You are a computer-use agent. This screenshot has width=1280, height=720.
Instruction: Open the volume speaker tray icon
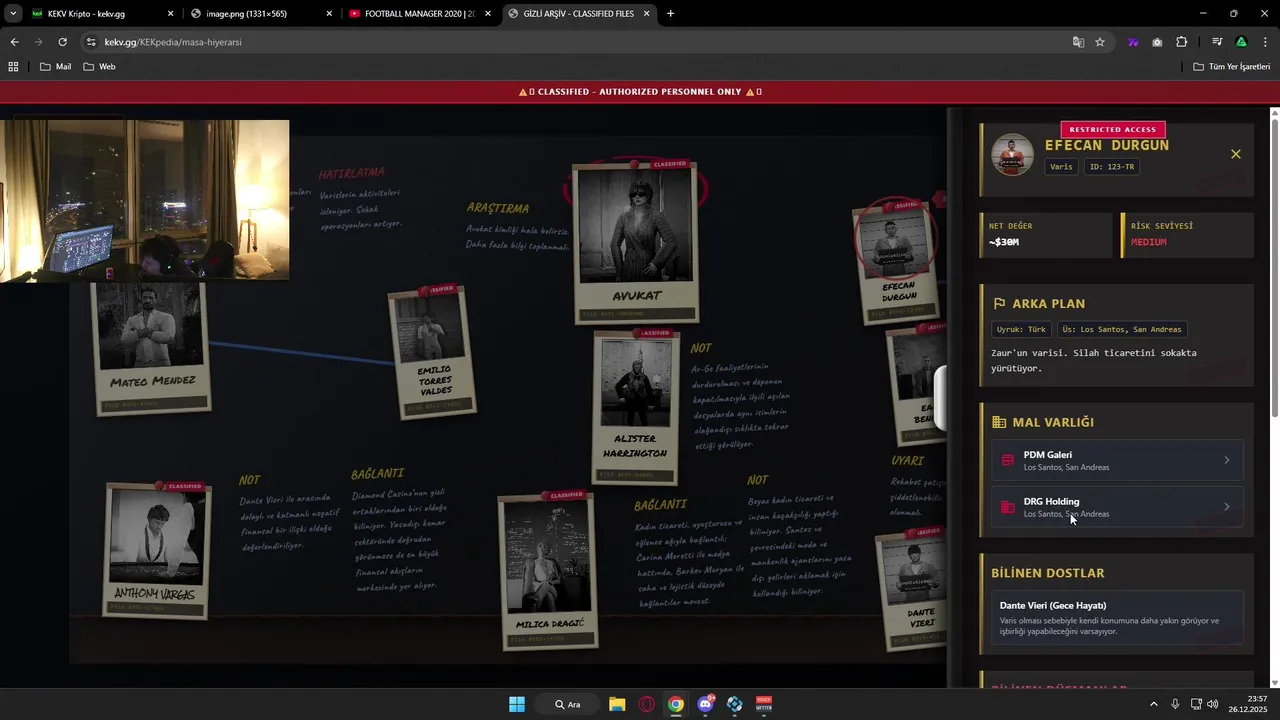1213,704
